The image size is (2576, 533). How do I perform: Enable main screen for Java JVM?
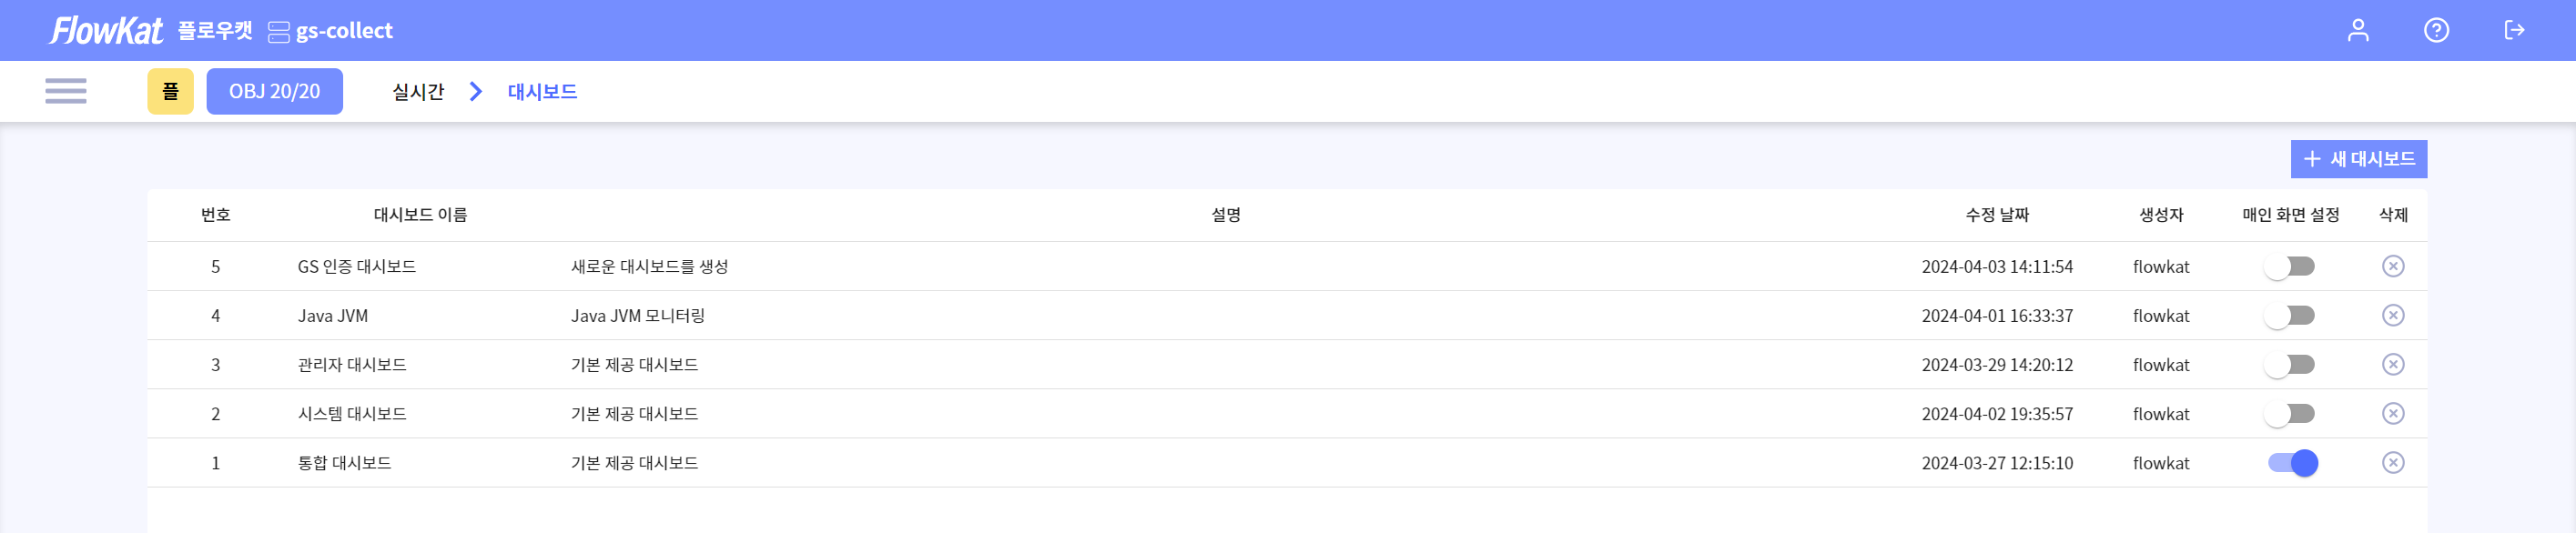(x=2290, y=315)
